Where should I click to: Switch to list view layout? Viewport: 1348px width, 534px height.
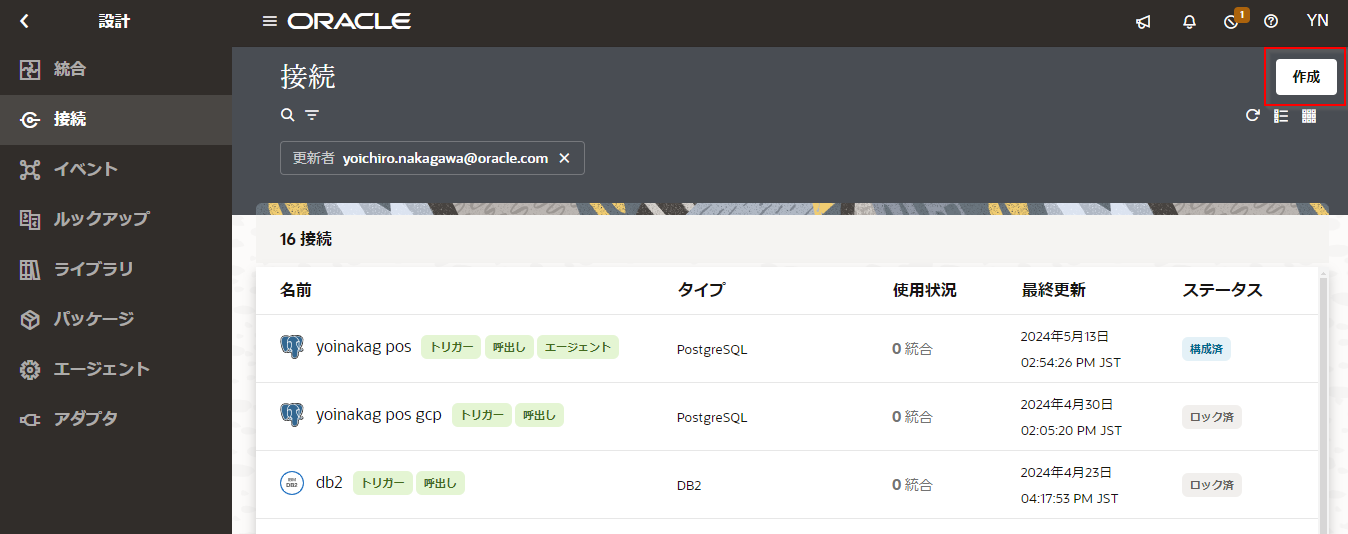click(x=1281, y=116)
